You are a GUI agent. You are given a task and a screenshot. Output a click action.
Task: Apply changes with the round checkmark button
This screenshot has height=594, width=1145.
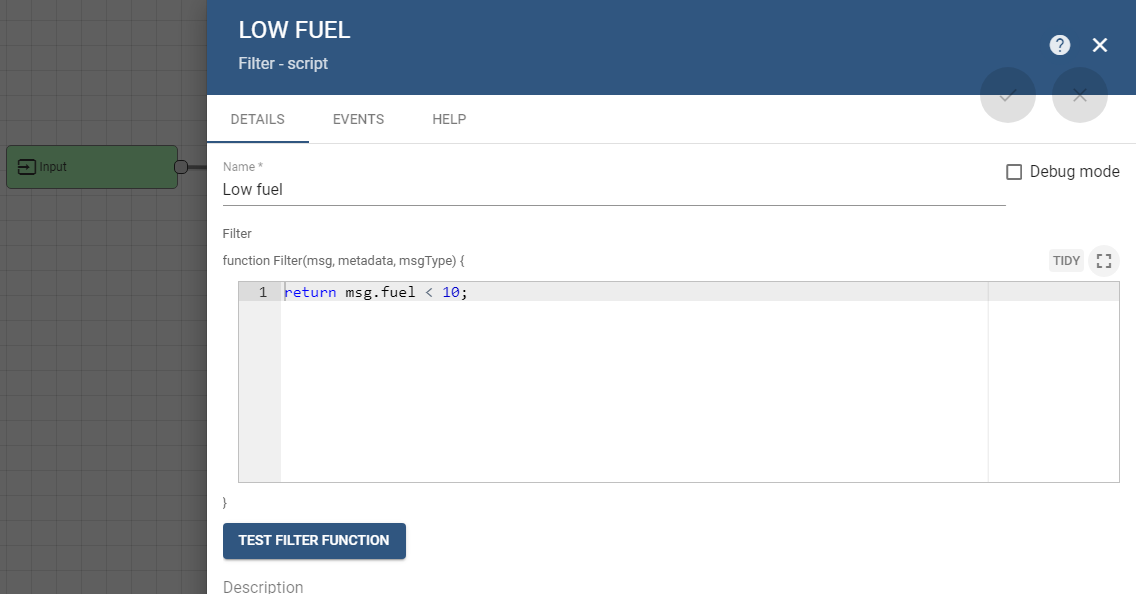click(1008, 95)
